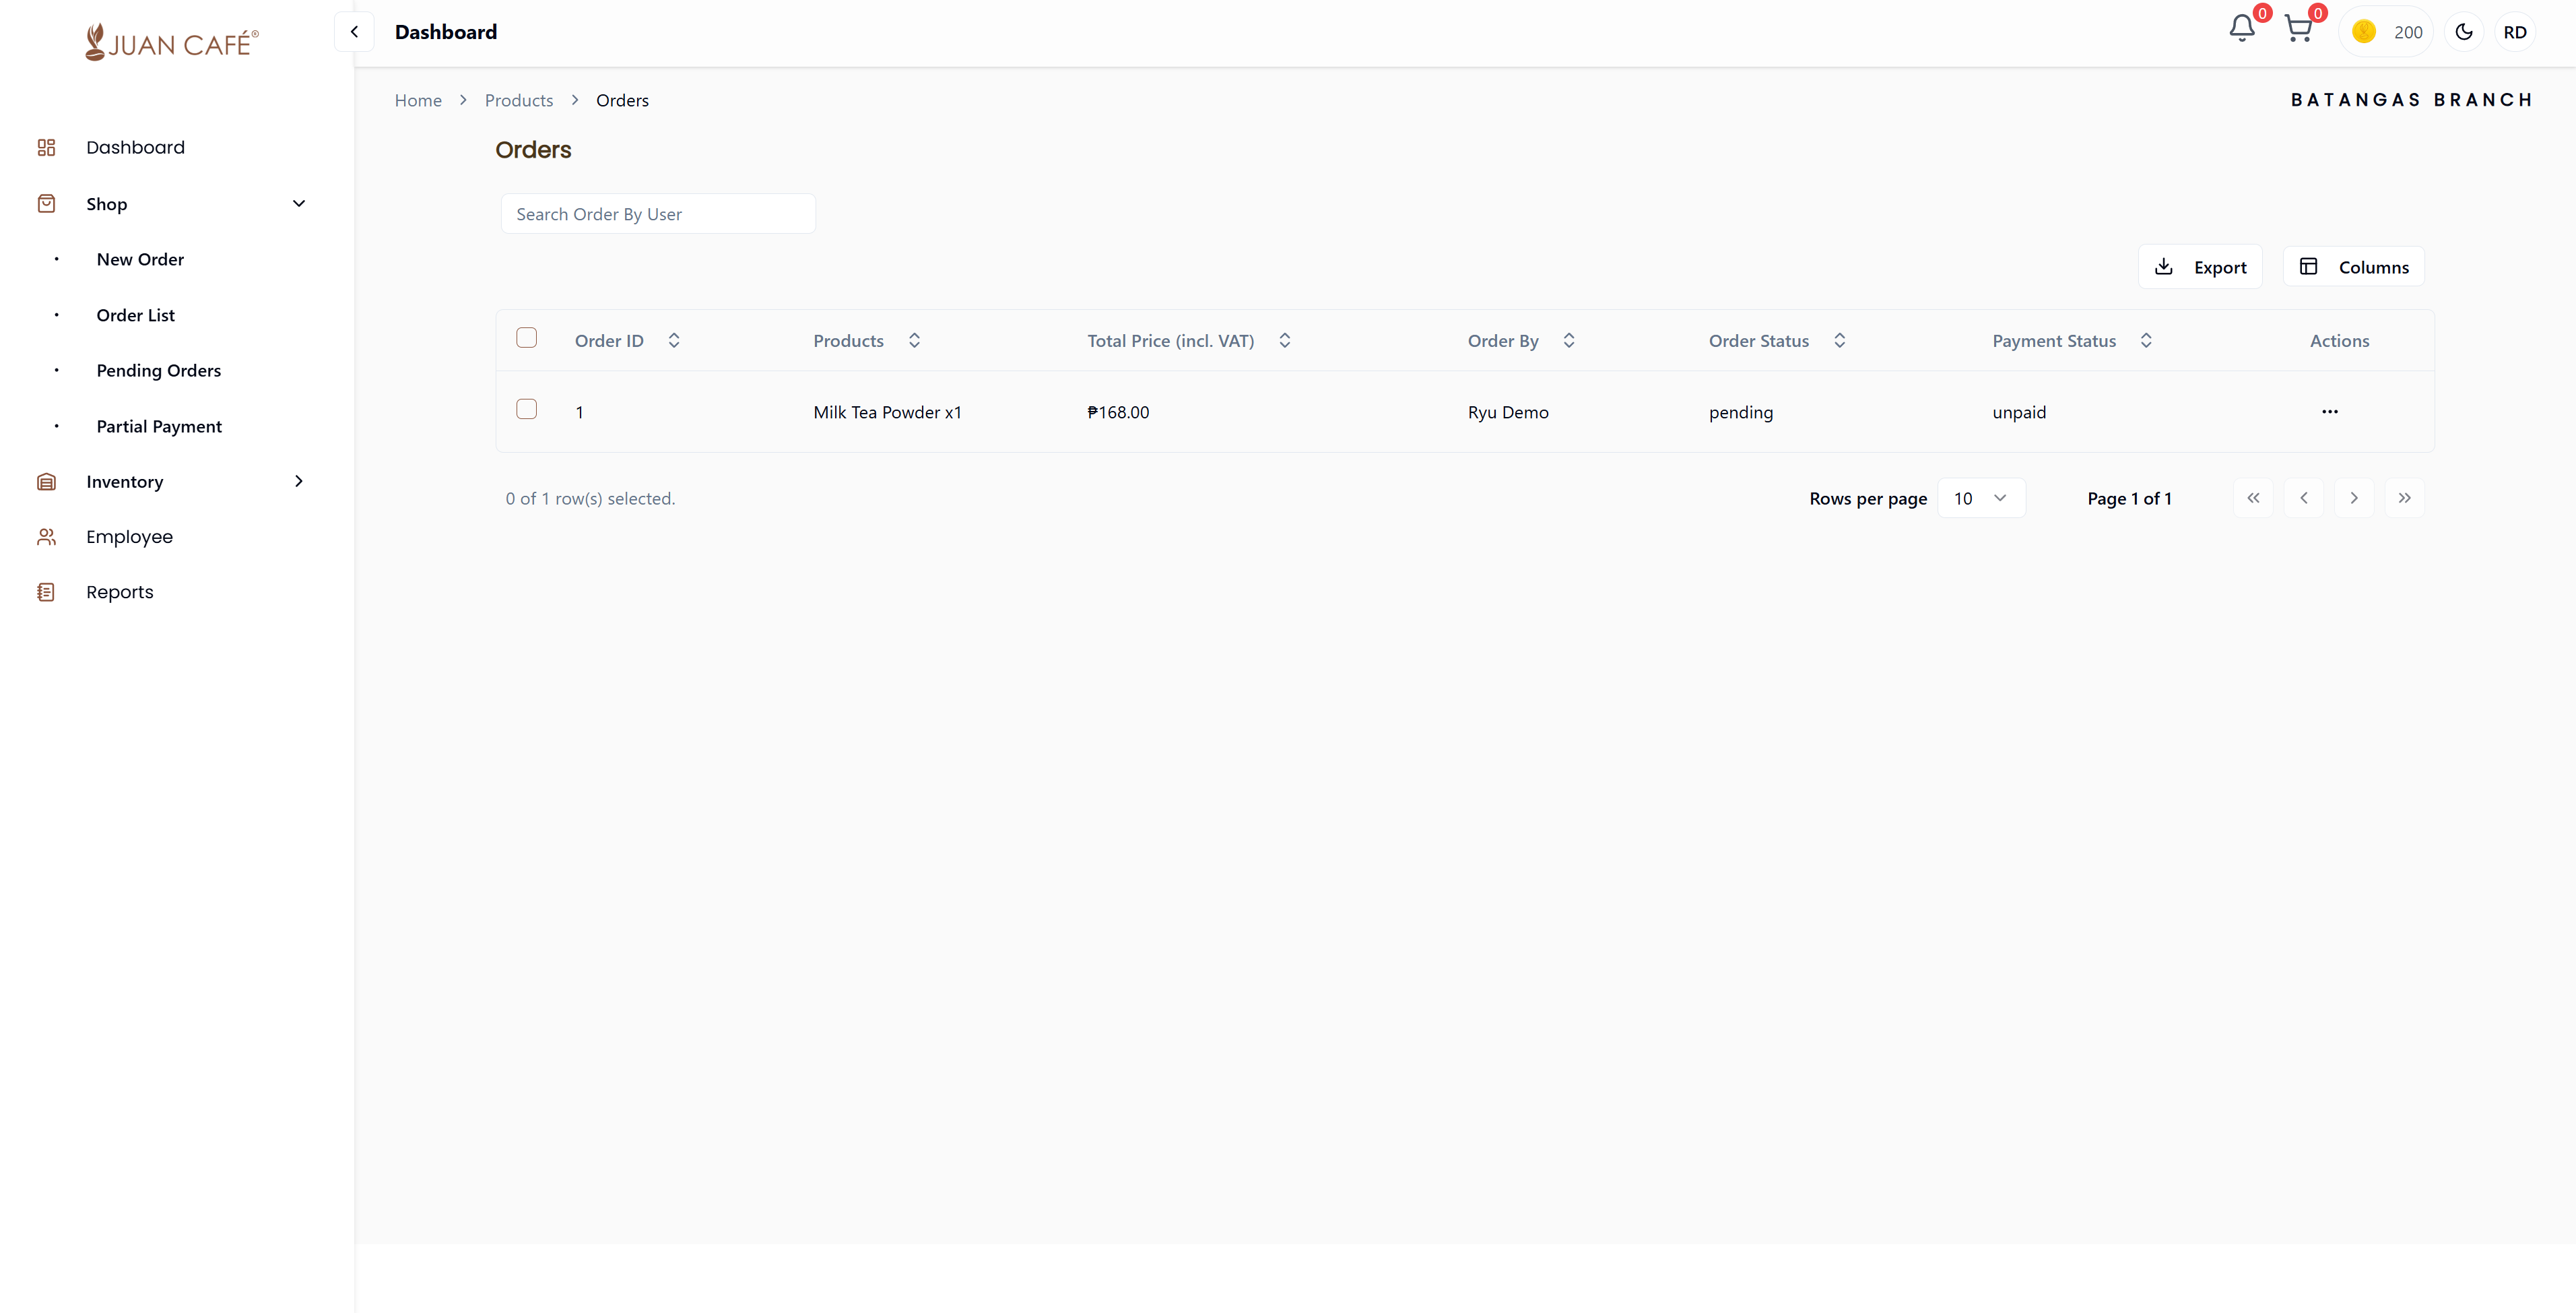Viewport: 2576px width, 1313px height.
Task: Go to the last page arrow
Action: [2404, 498]
